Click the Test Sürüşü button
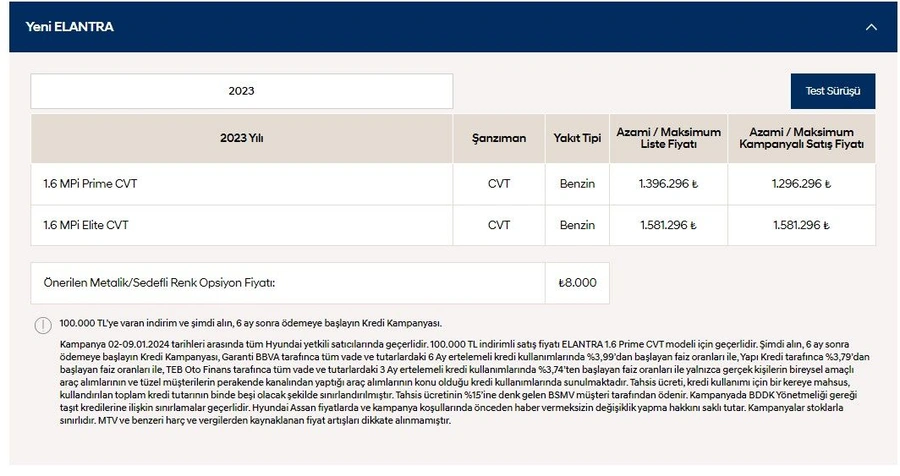900x476 pixels. [833, 91]
